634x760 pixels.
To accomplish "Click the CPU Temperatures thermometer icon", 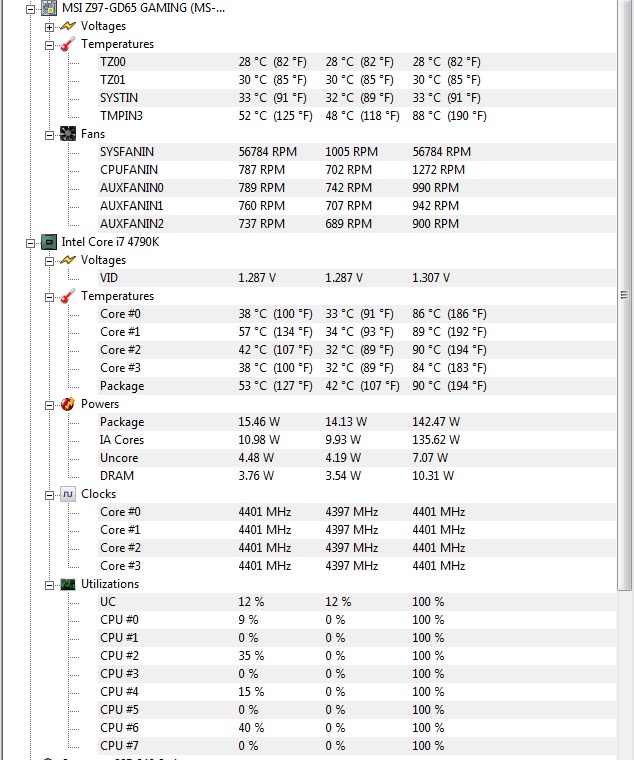I will pos(68,296).
